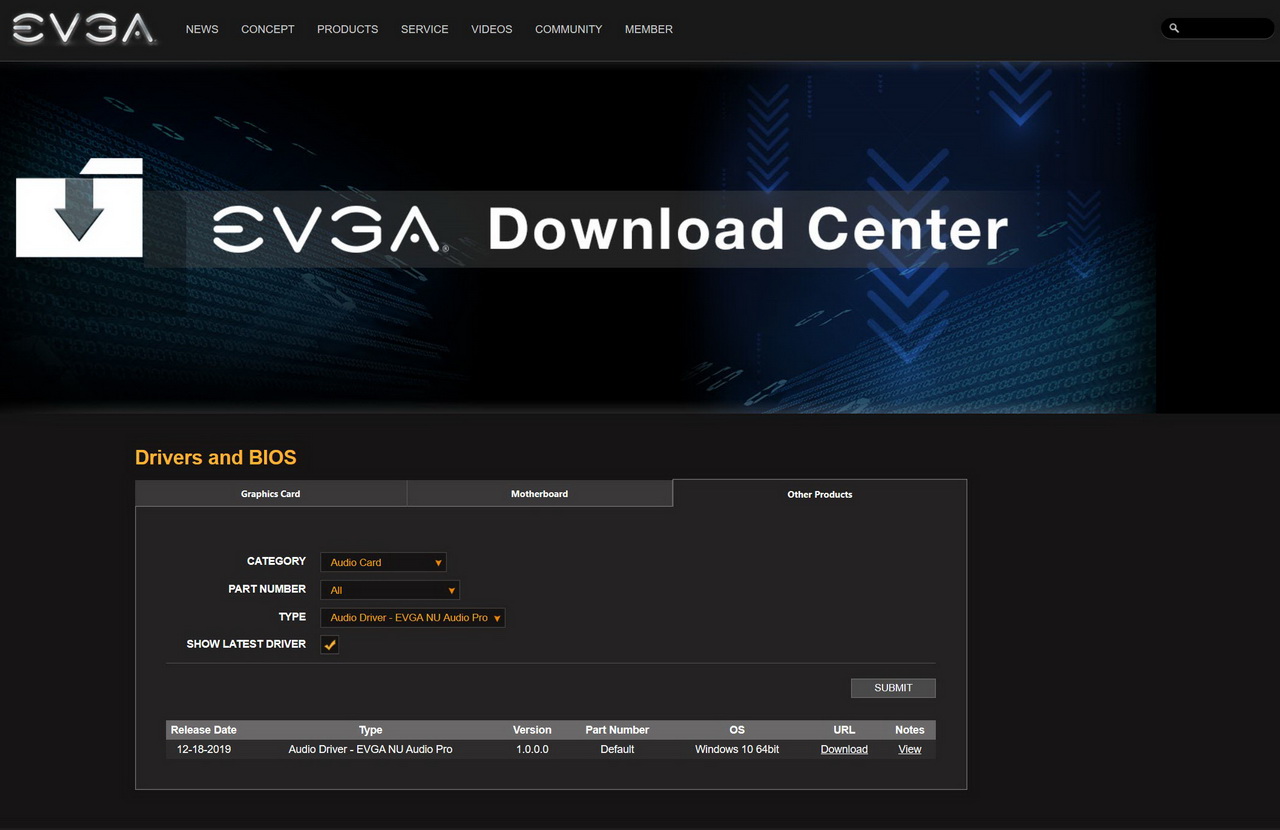Switch to the Motherboard tab
The image size is (1280, 830).
(x=540, y=493)
